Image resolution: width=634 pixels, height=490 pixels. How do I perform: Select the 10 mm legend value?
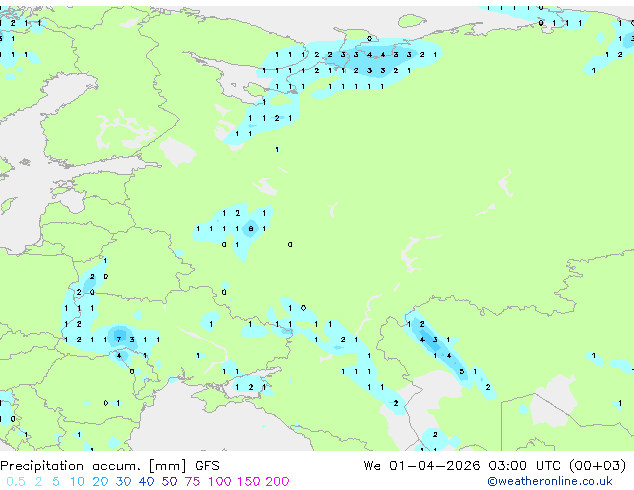[x=77, y=482]
